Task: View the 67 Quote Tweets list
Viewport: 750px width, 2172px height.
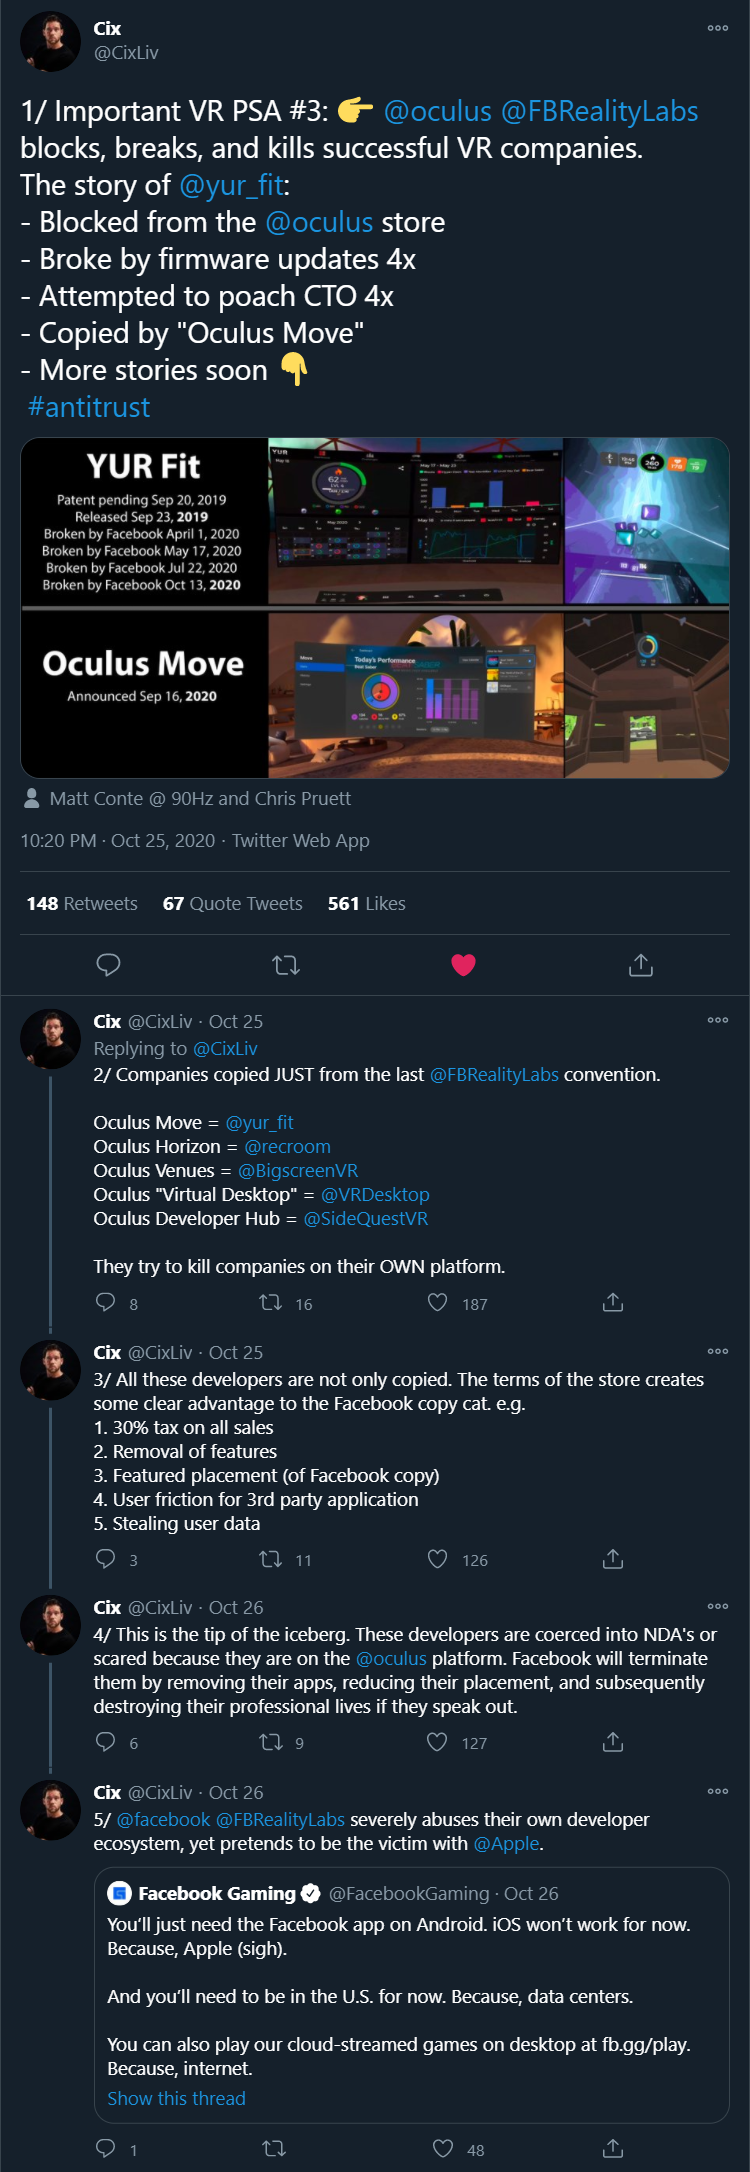Action: 233,903
